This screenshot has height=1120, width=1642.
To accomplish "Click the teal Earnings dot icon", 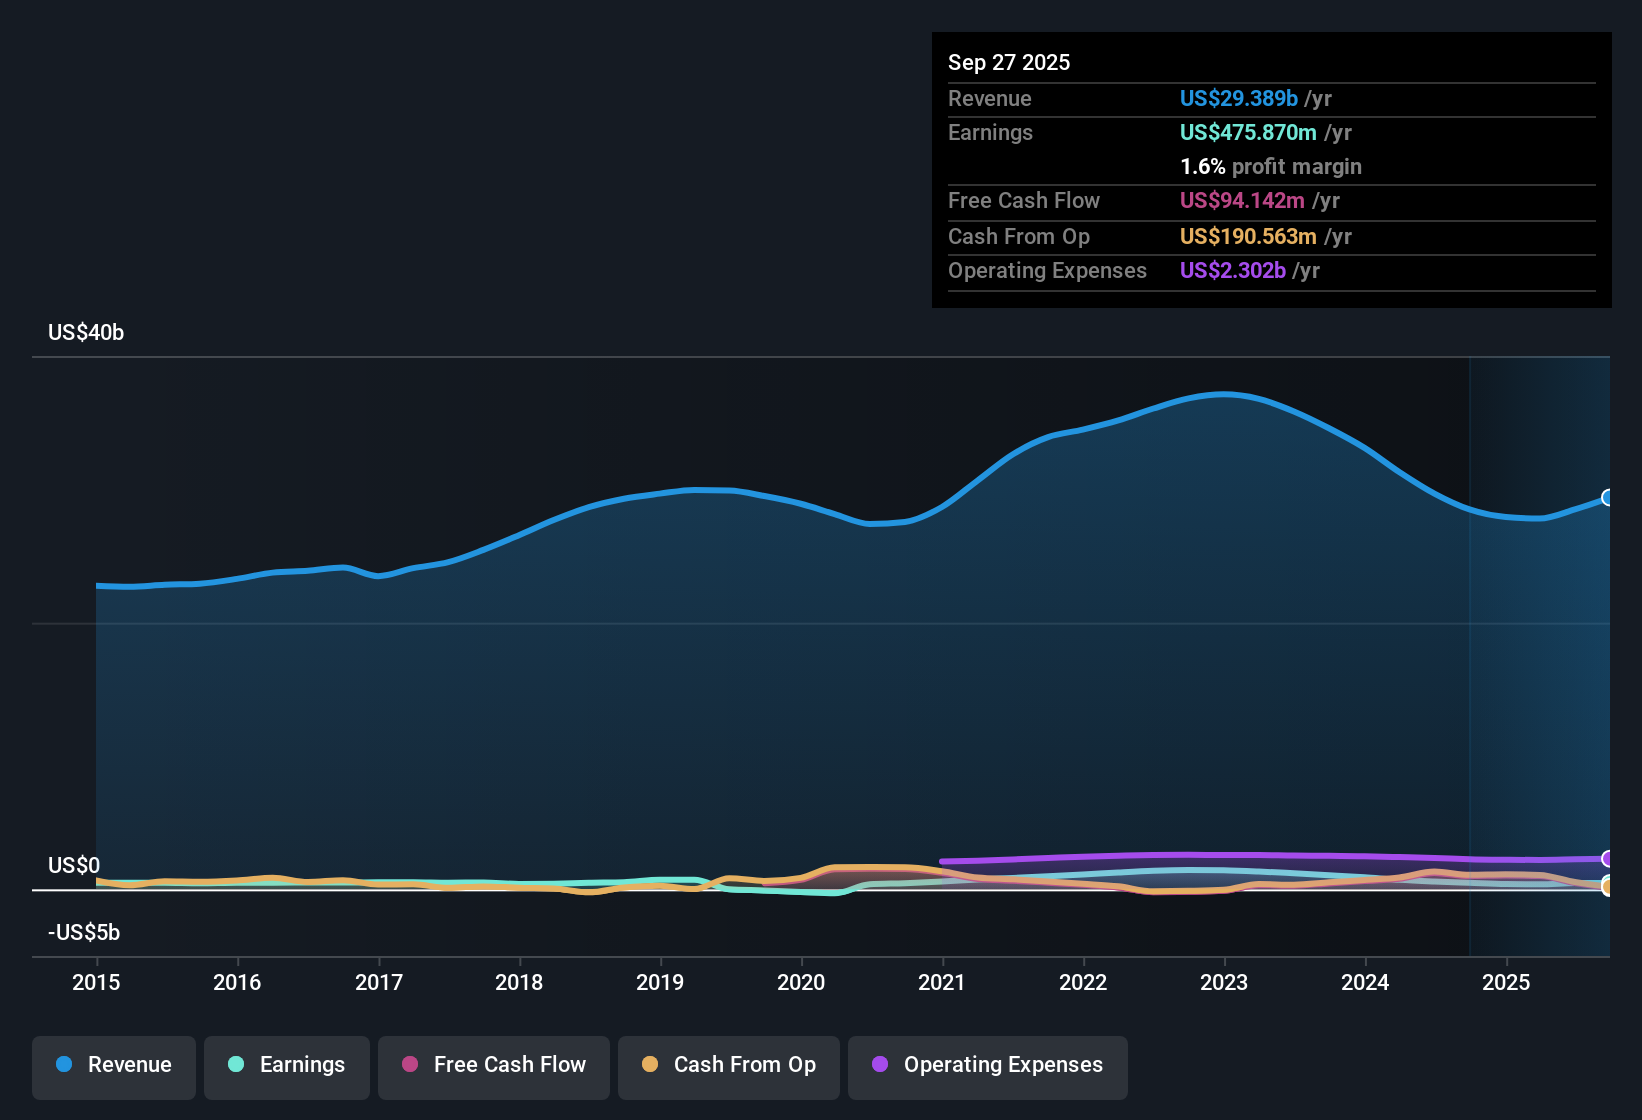I will [236, 1065].
